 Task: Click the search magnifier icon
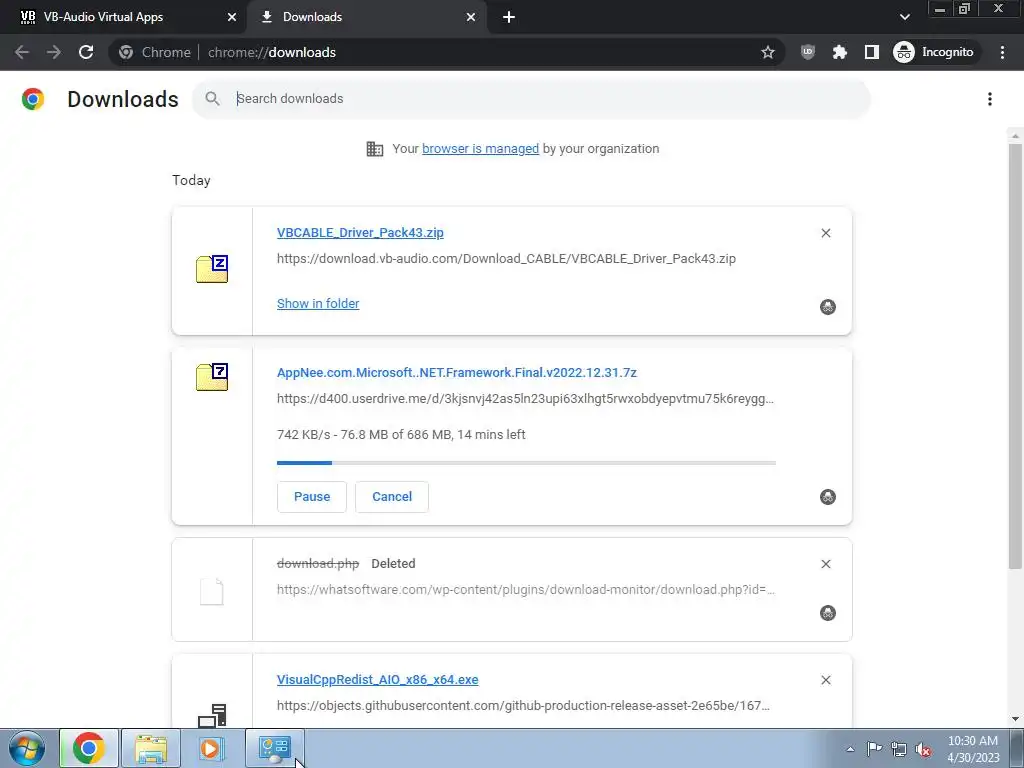(212, 99)
